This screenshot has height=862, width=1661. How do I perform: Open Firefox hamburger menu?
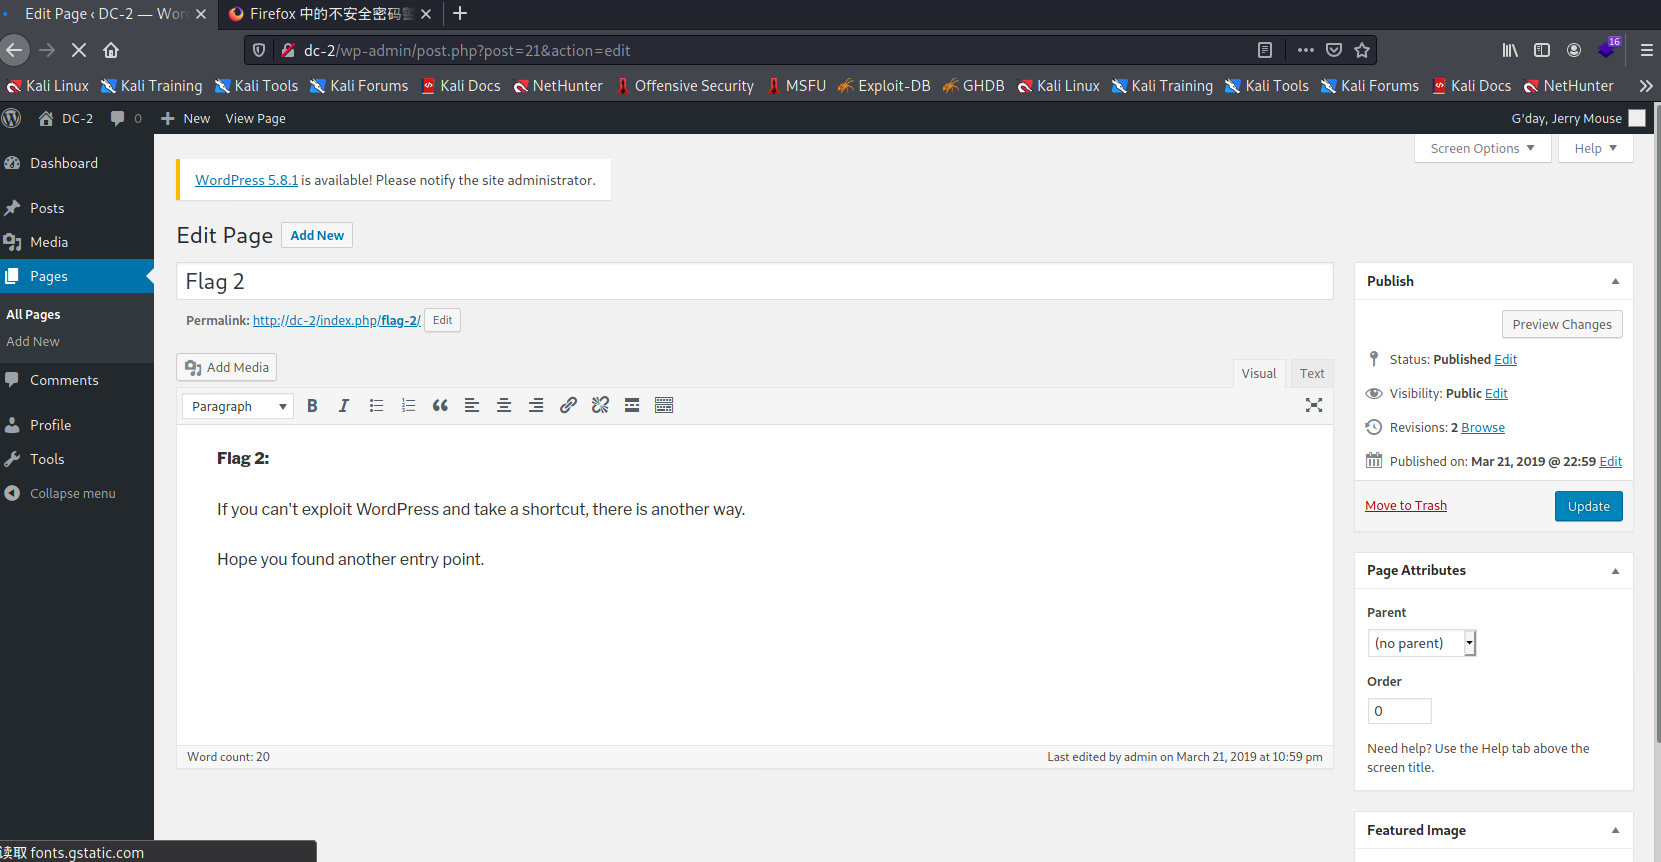point(1646,50)
